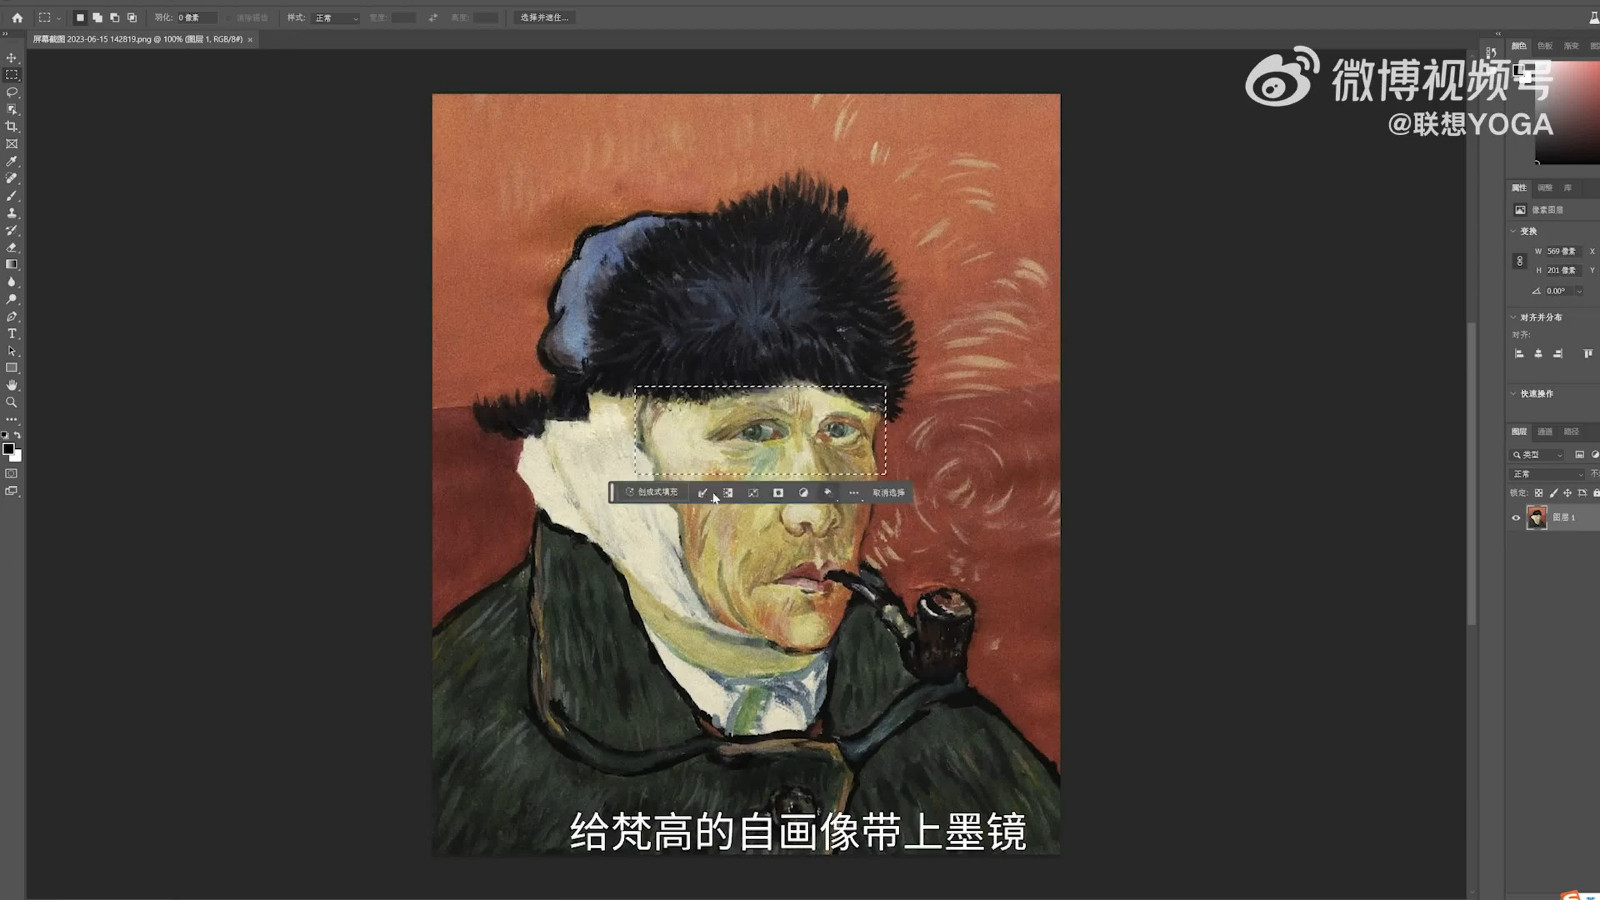The height and width of the screenshot is (900, 1600).
Task: Choose Intersect with Selection mode
Action: coord(132,17)
